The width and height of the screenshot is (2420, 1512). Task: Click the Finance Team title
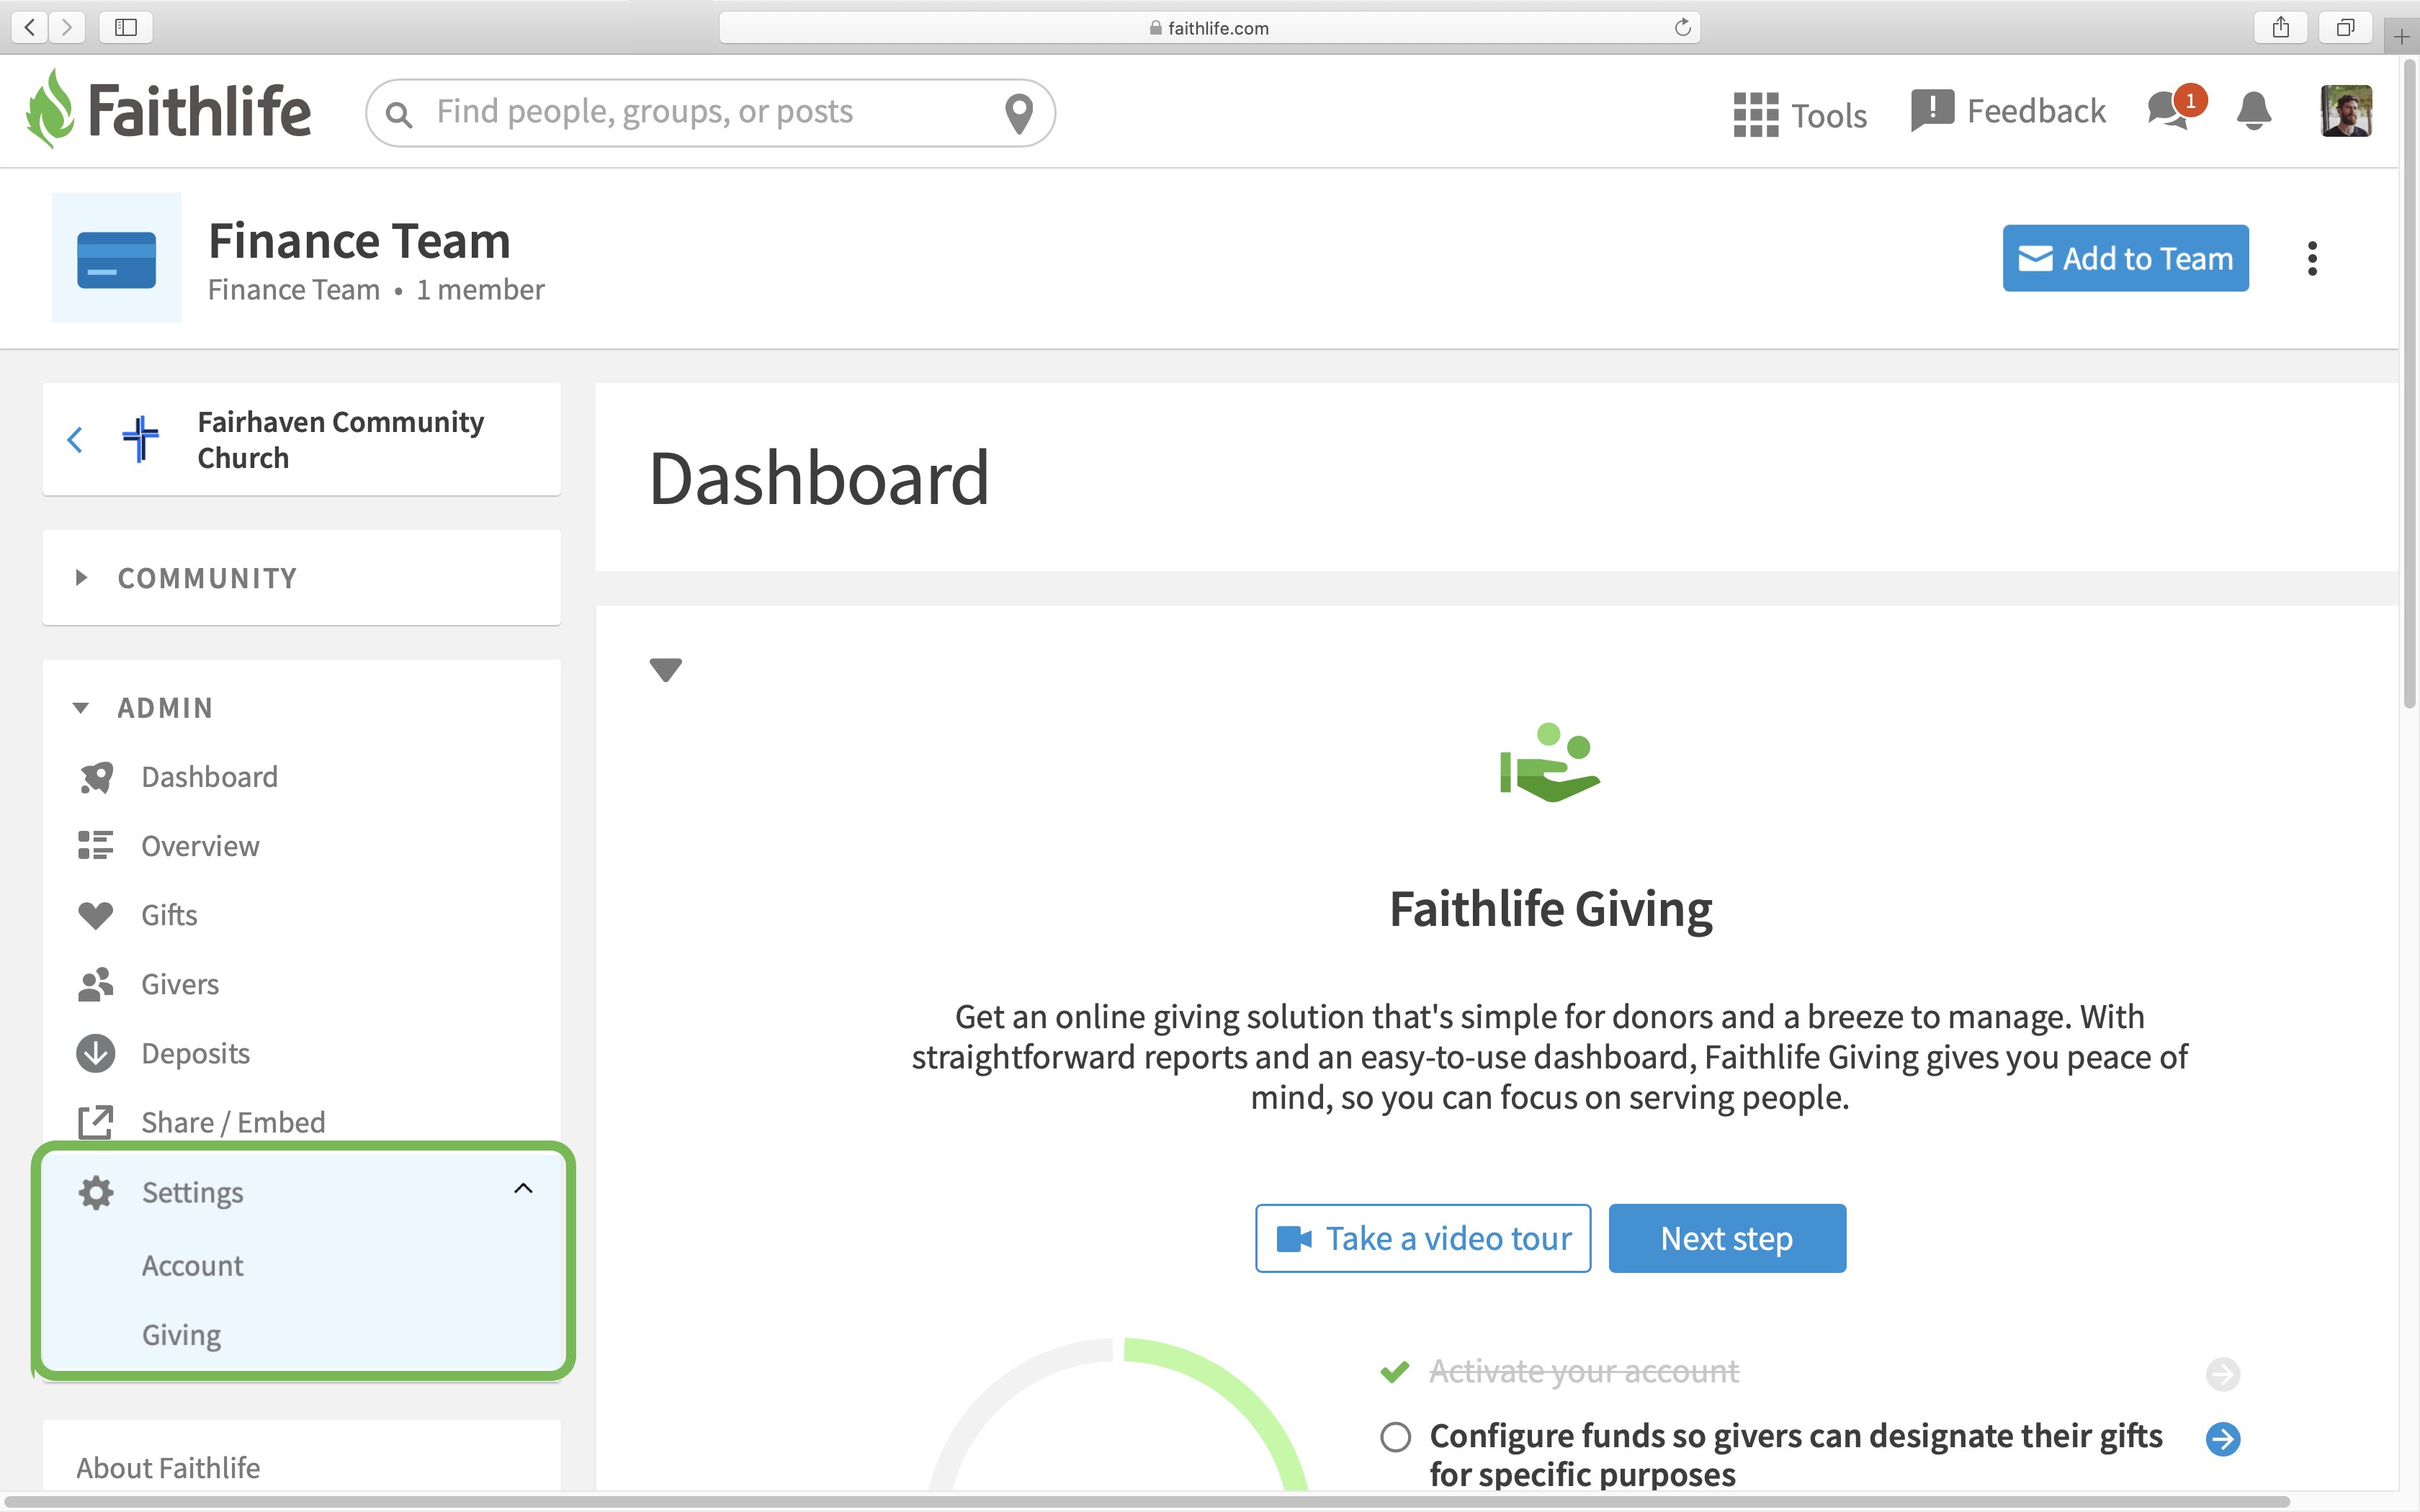click(359, 241)
